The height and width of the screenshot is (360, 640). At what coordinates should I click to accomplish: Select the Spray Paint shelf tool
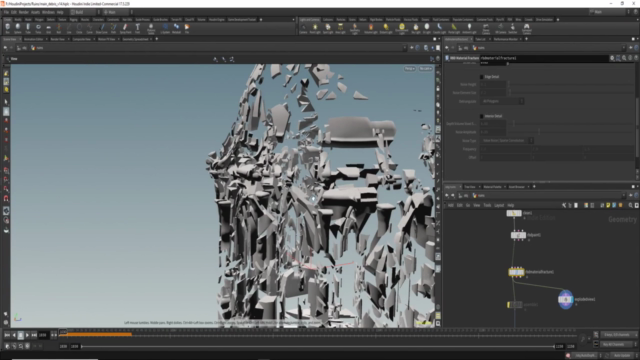(125, 28)
